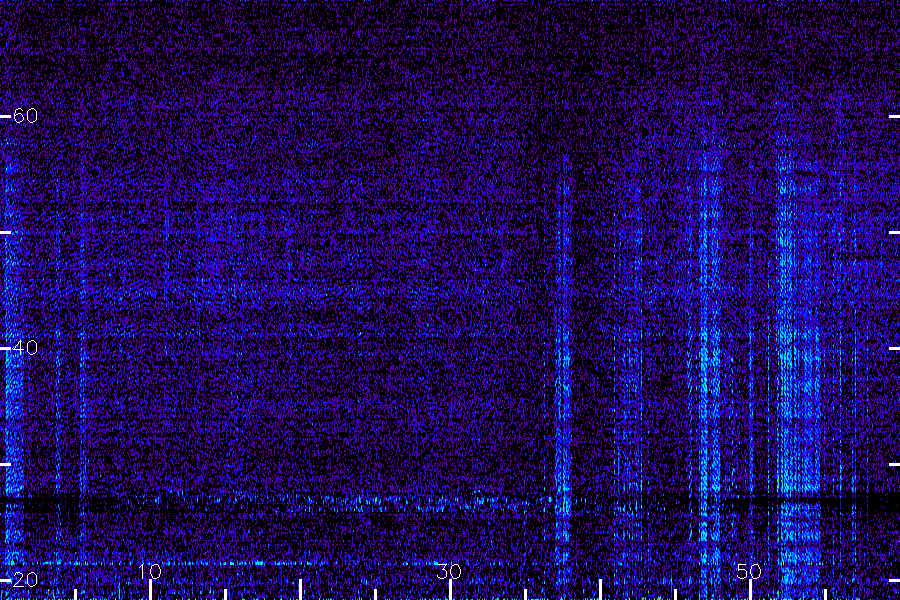Click the "50" horizontal axis label
The image size is (900, 600).
tap(749, 571)
